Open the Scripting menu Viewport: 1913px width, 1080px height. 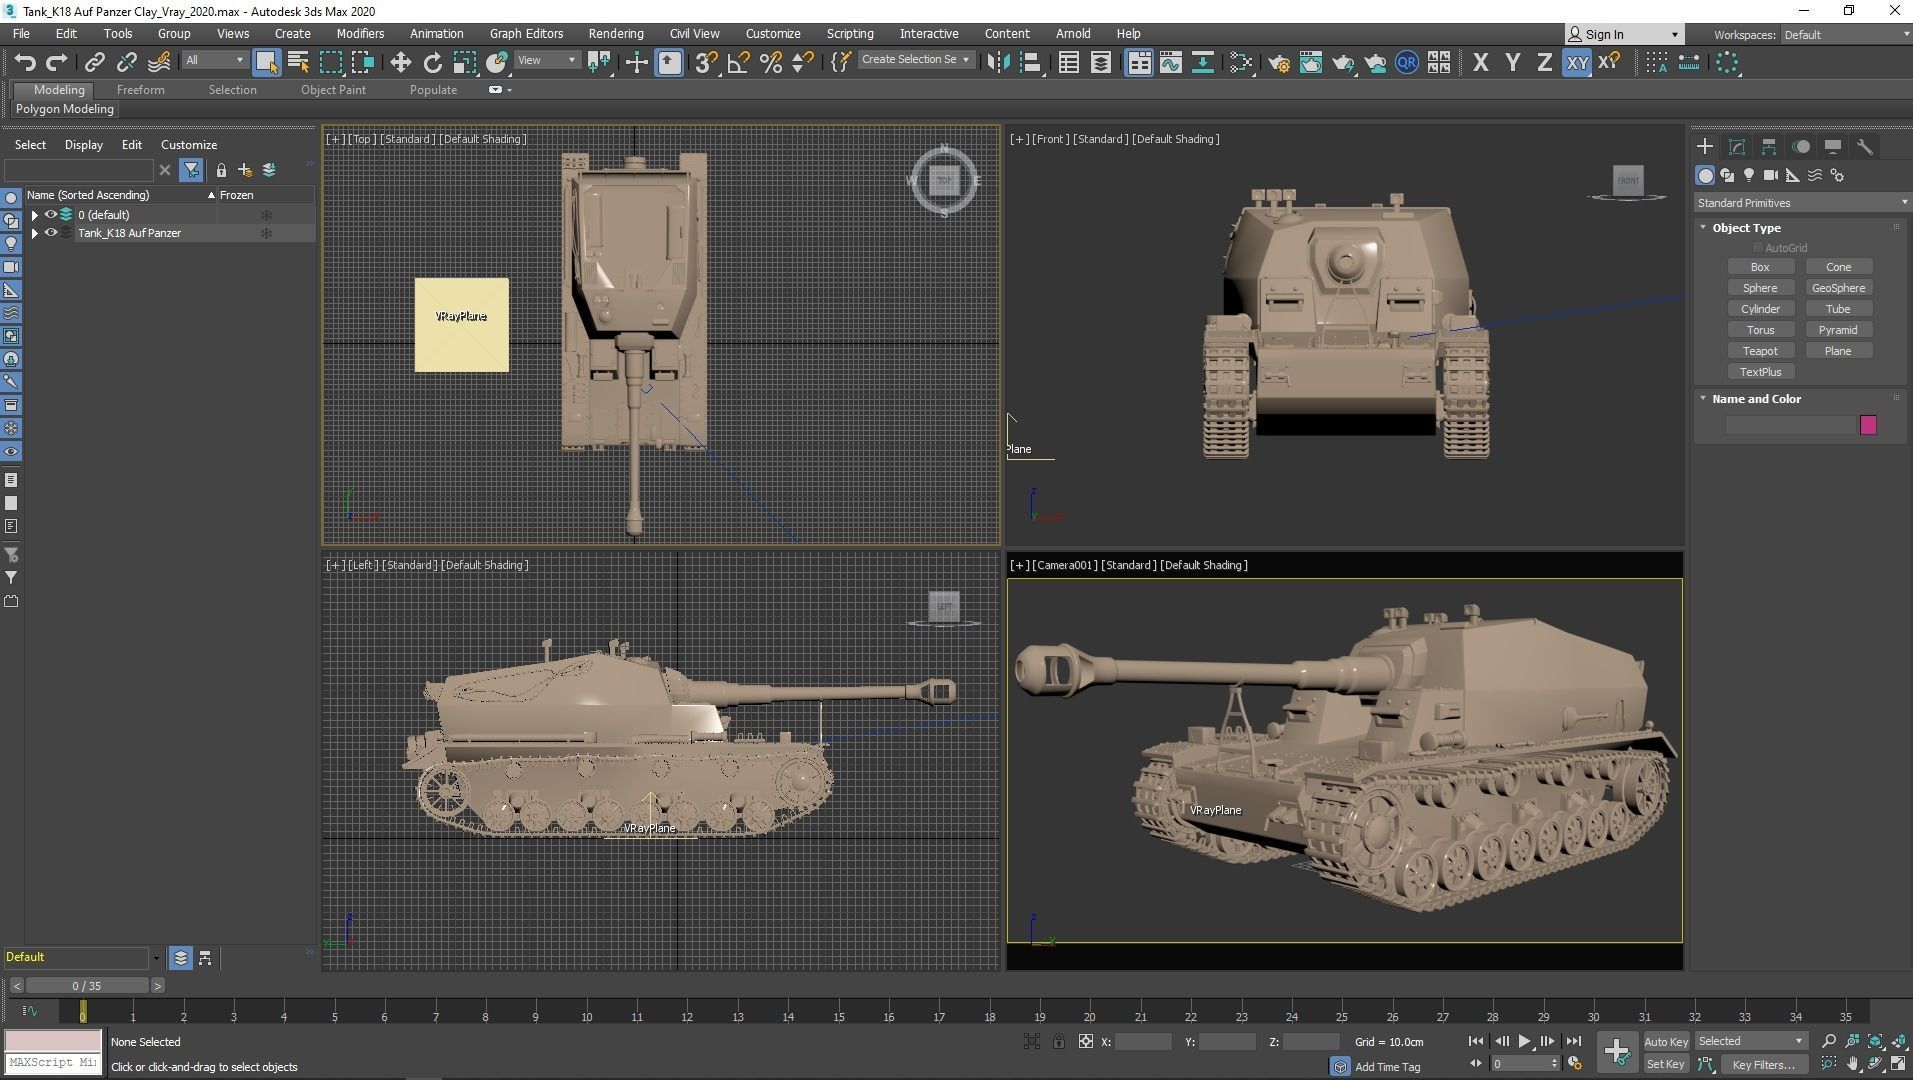849,34
